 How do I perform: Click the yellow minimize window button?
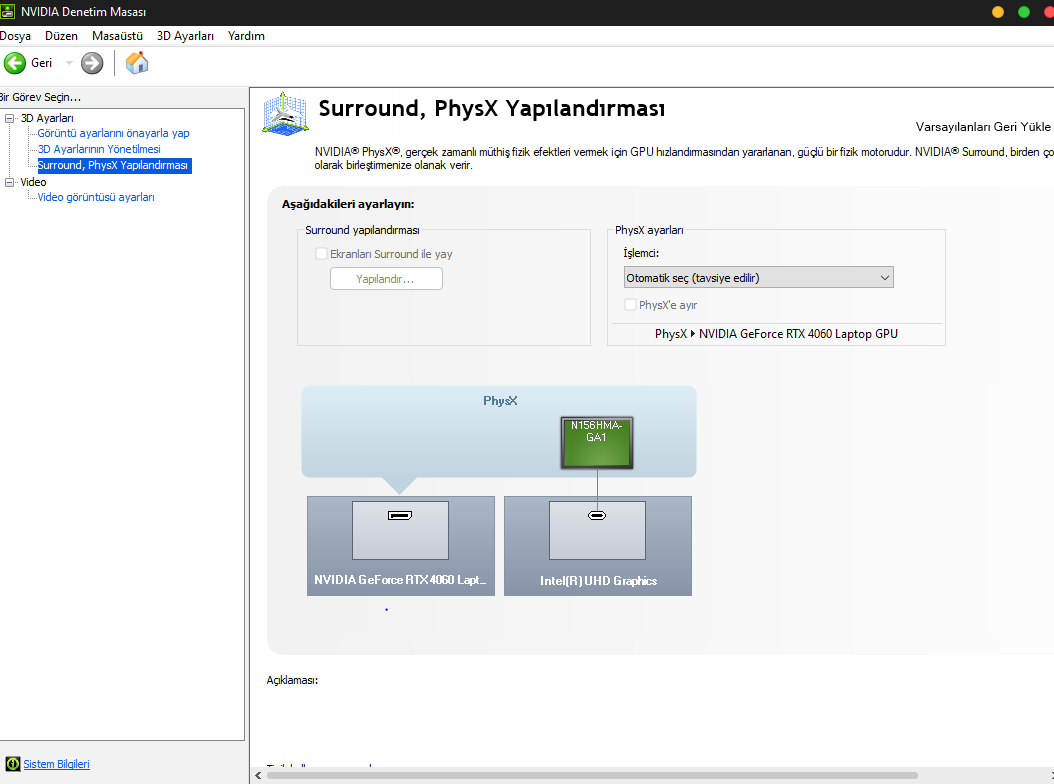pos(998,12)
